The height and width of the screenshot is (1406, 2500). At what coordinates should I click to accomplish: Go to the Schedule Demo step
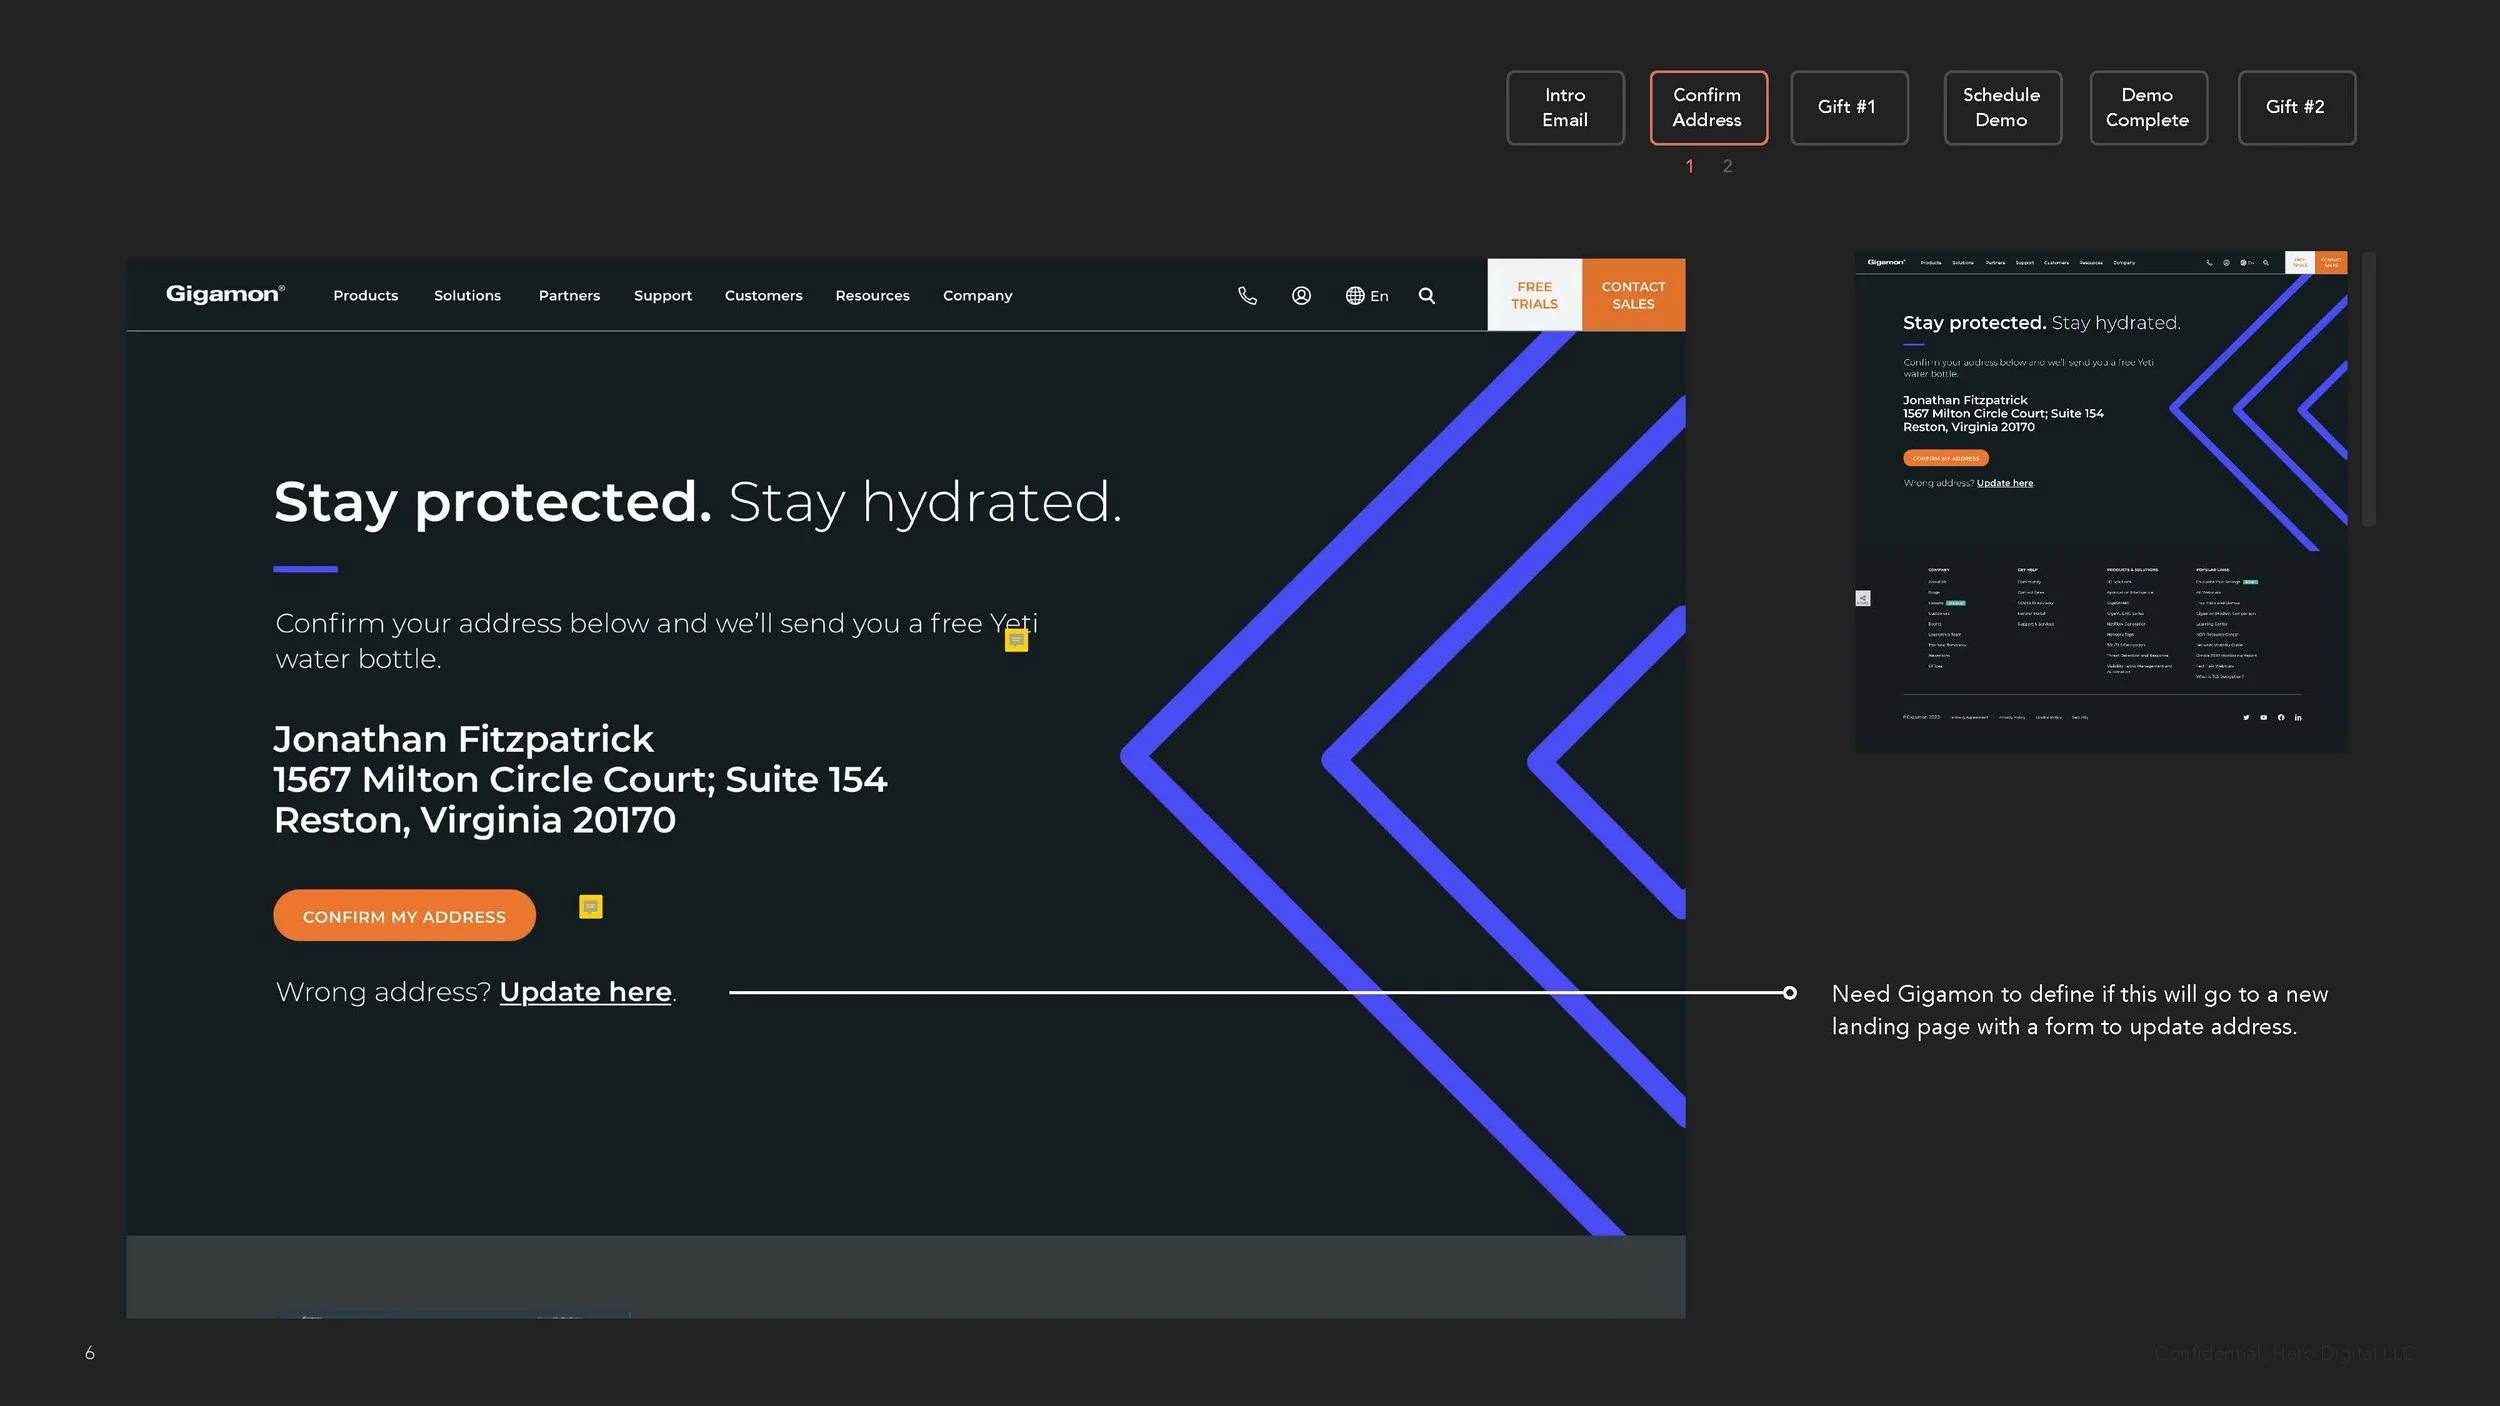[2003, 107]
